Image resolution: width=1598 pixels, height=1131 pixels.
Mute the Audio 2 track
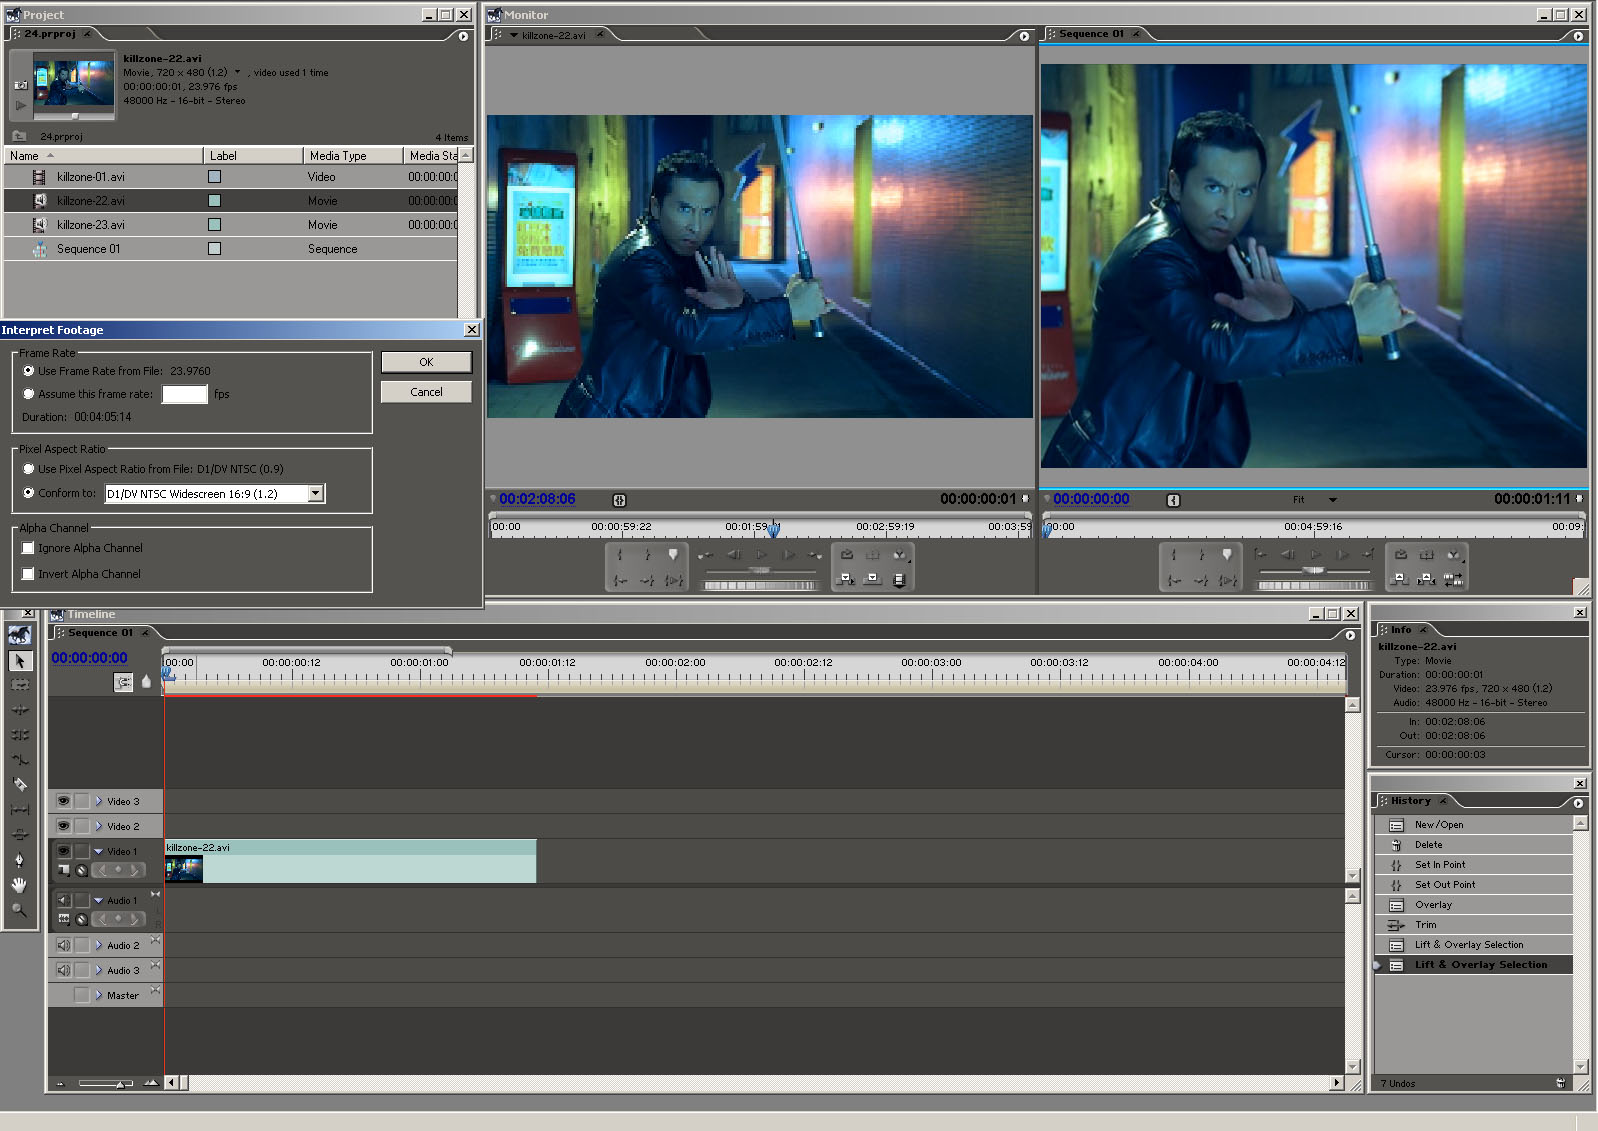click(63, 945)
